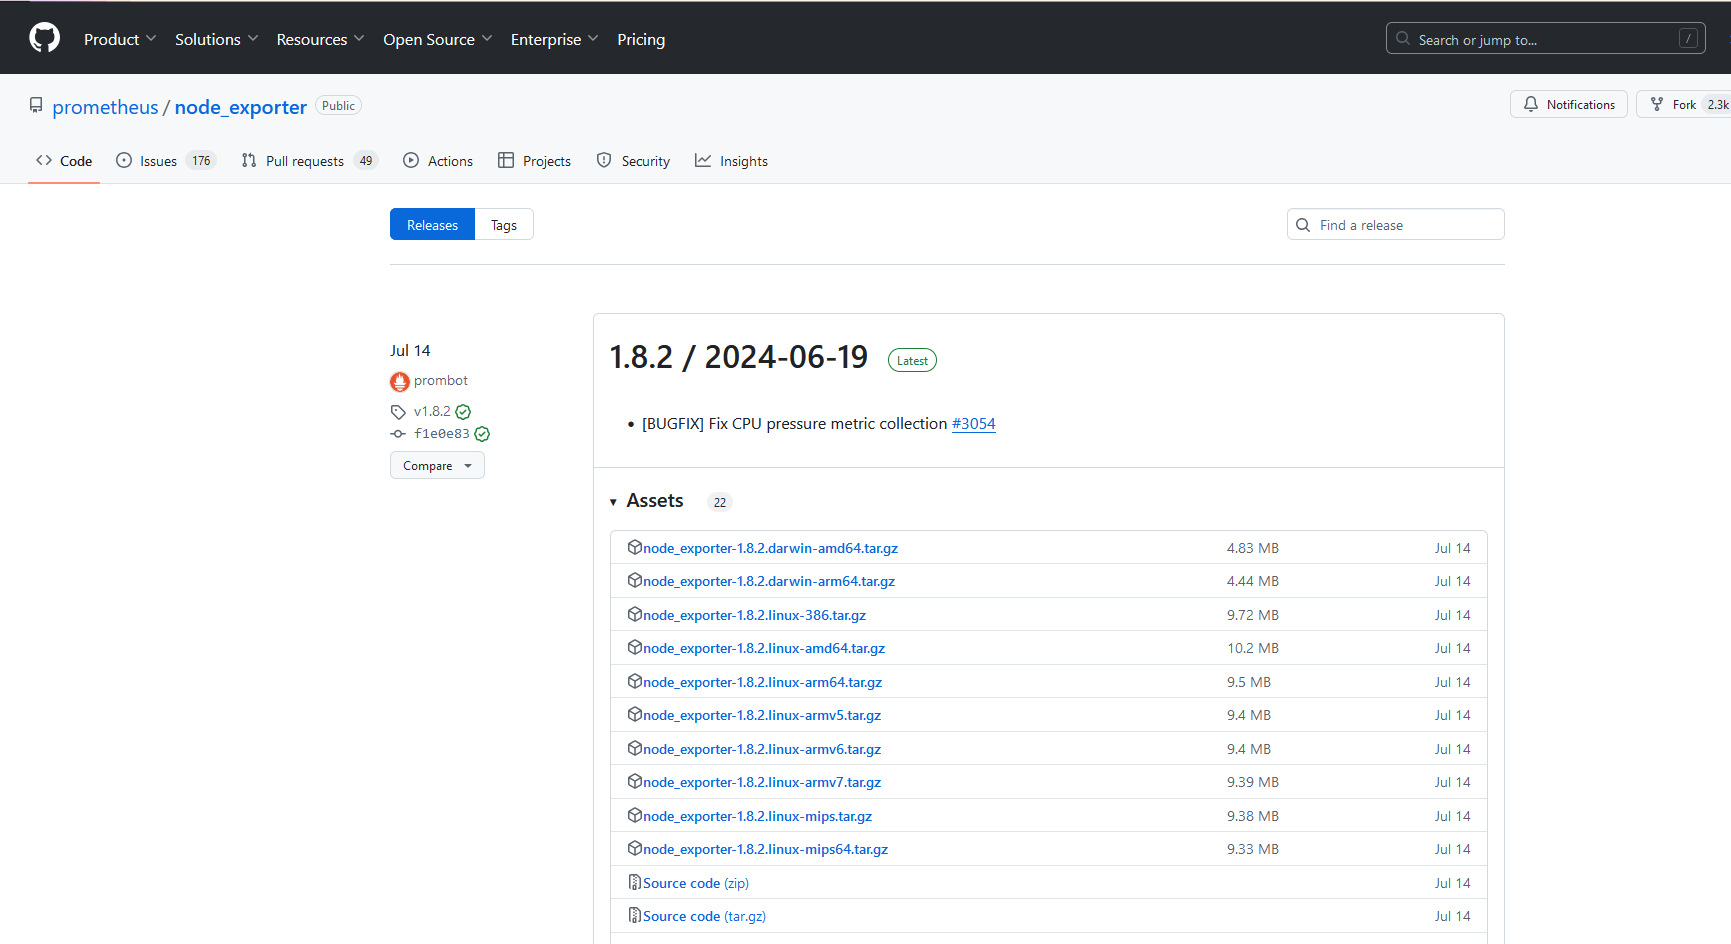Click the package icon for linux-386 asset
Screen dimensions: 1731x944
[634, 614]
